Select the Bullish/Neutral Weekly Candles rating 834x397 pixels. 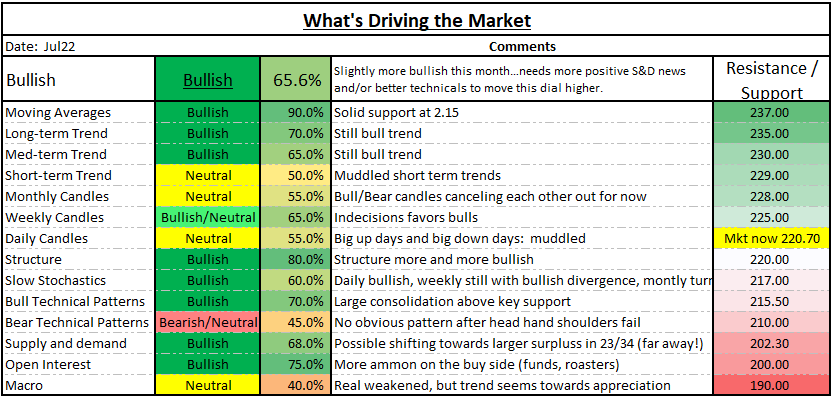[x=207, y=218]
